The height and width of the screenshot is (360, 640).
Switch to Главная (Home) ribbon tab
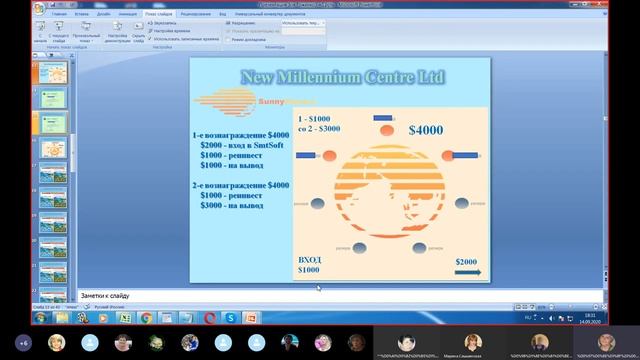[59, 14]
